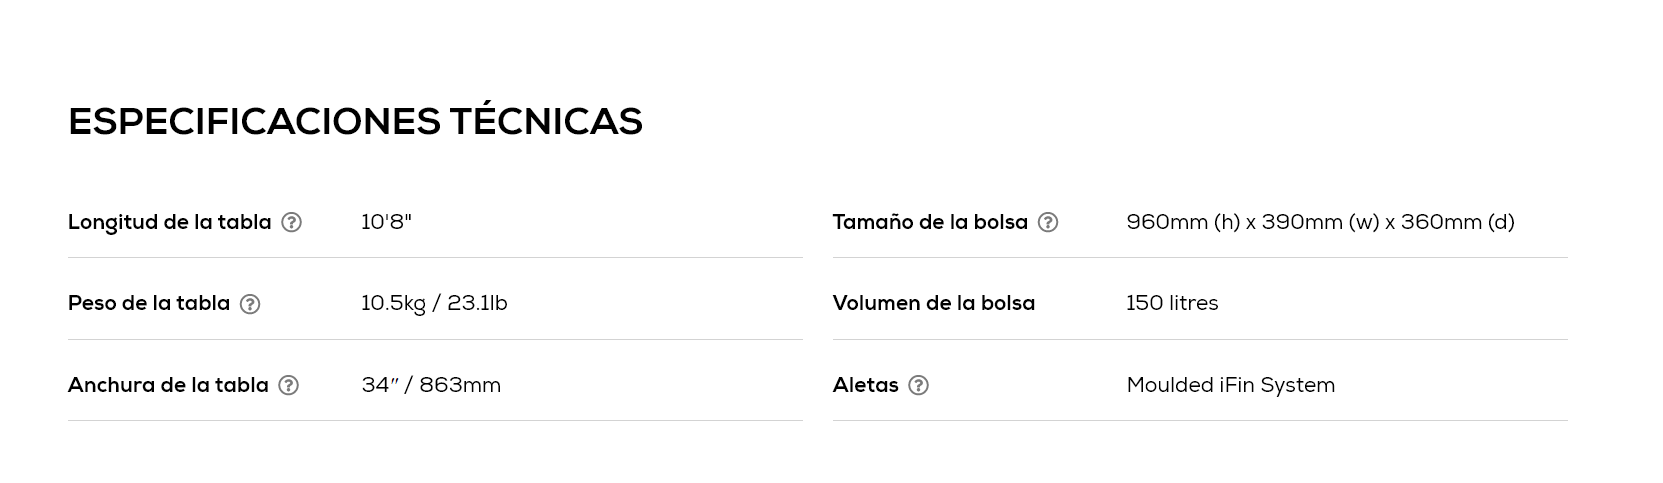
Task: Click the Especificaciones Técnicas heading
Action: click(x=355, y=121)
